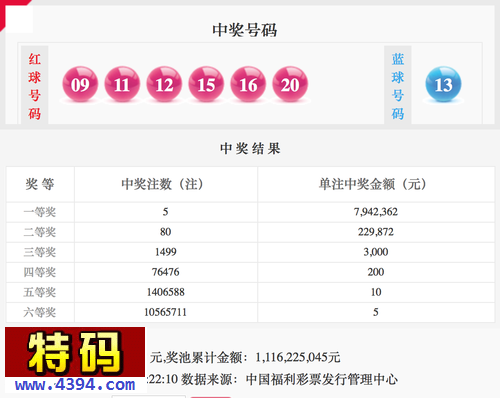The width and height of the screenshot is (500, 398).
Task: Click the second prize amount 229,872
Action: click(376, 232)
